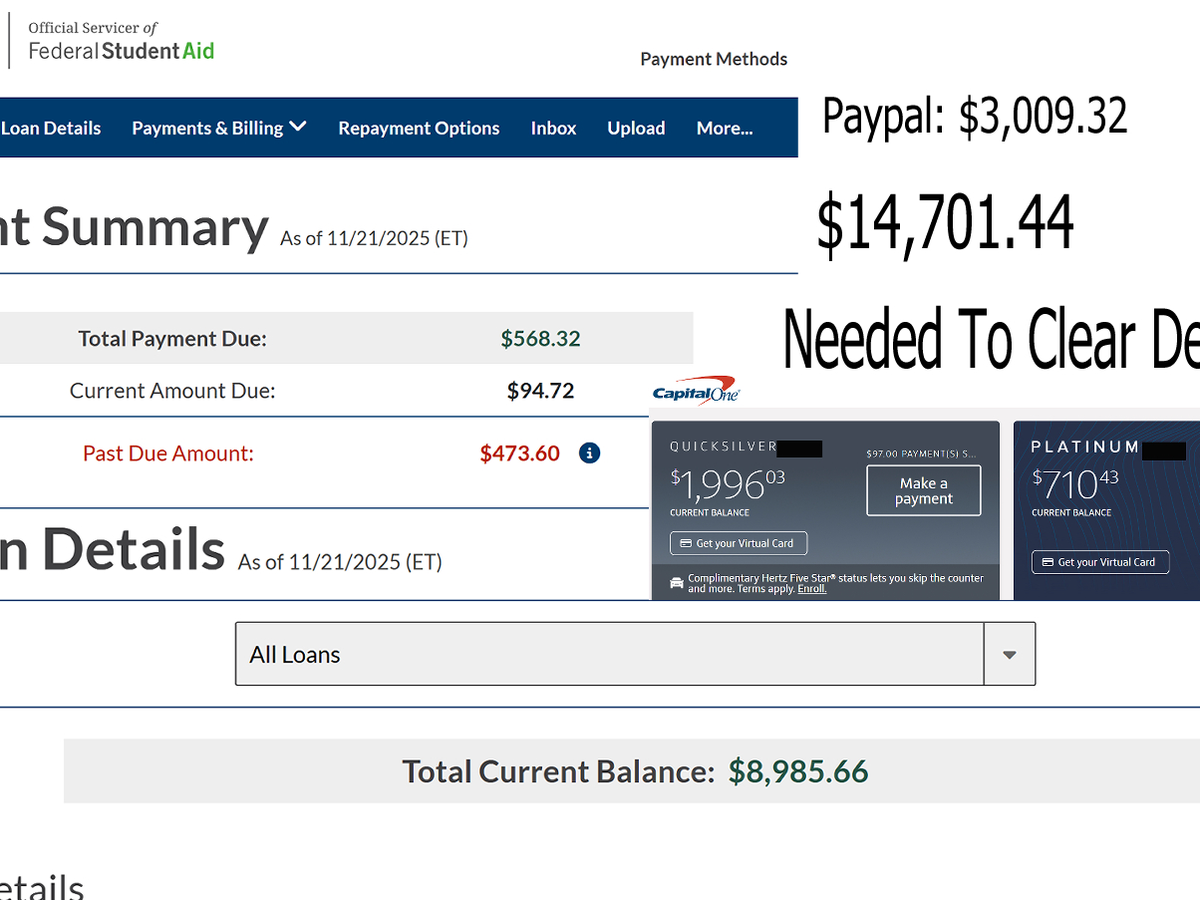Open the All Loans selection box
1200x900 pixels.
pos(609,654)
